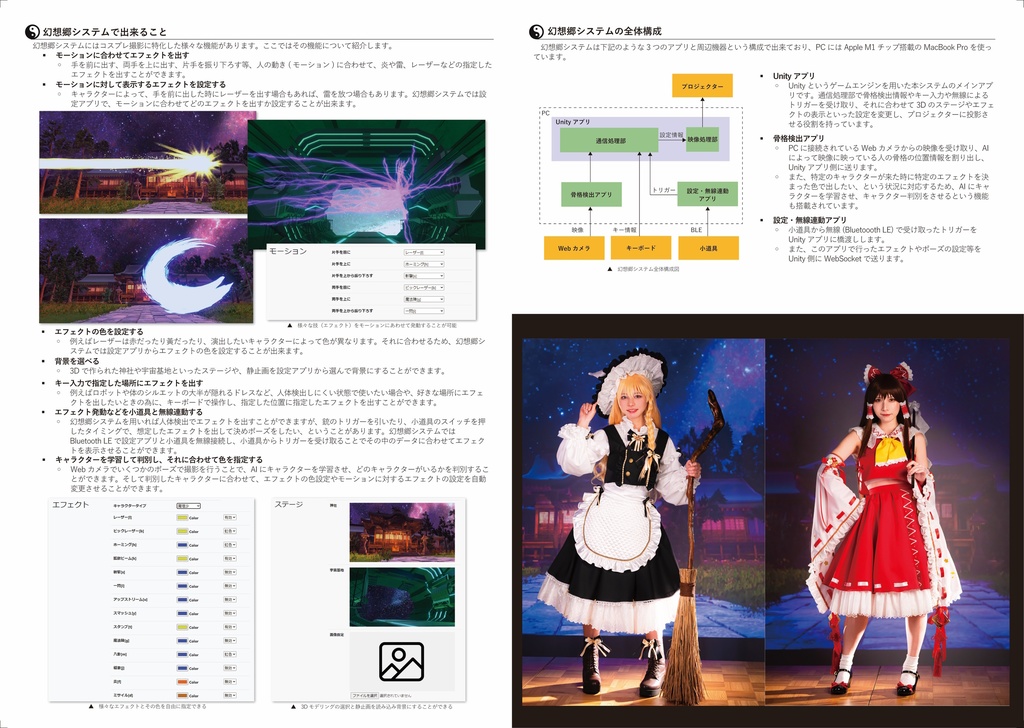This screenshot has width=1024, height=728.
Task: Click the orange プロジェクター block
Action: [x=702, y=85]
